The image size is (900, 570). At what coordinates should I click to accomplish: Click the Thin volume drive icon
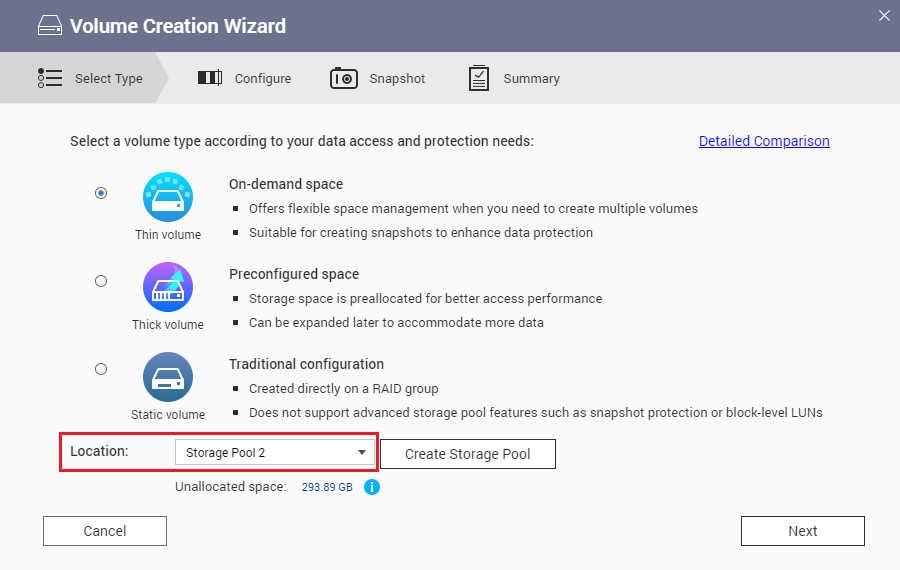click(x=168, y=197)
